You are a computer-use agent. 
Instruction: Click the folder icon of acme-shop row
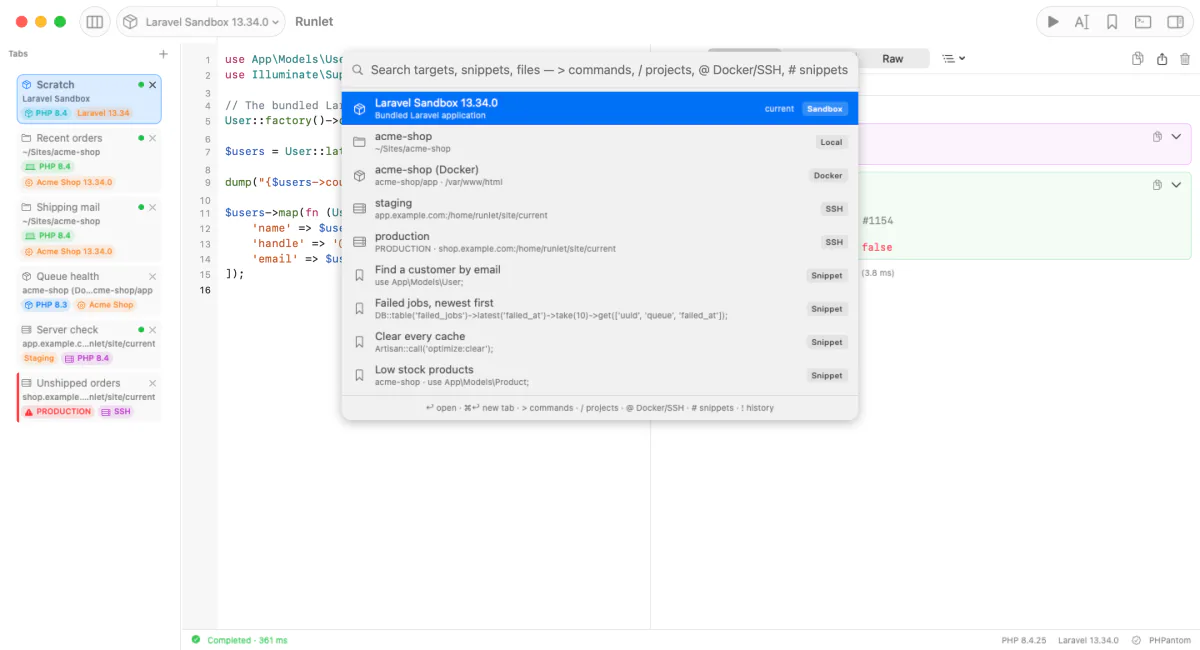(x=359, y=142)
